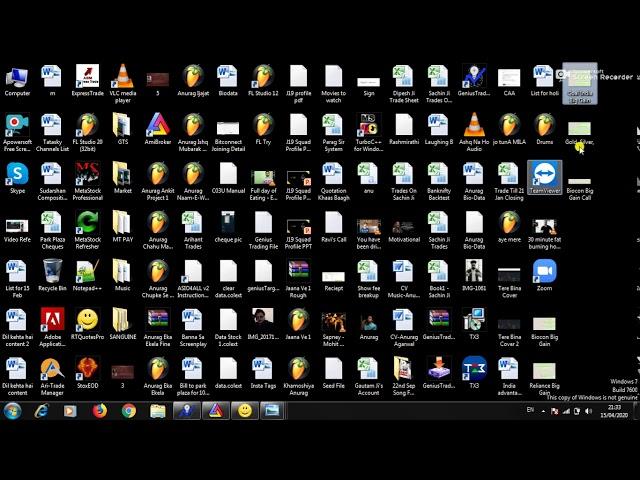Select the Adobe Application shortcut
This screenshot has height=480, width=640.
pos(52,327)
